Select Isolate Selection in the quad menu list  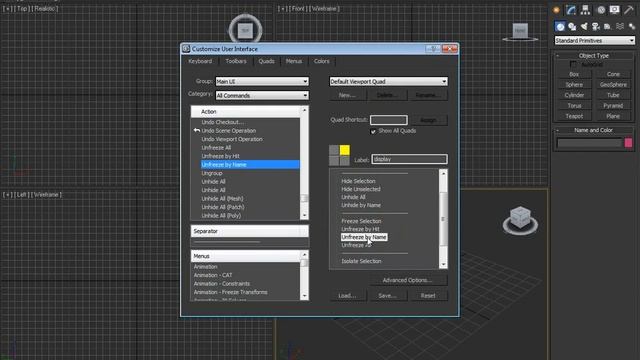point(361,261)
